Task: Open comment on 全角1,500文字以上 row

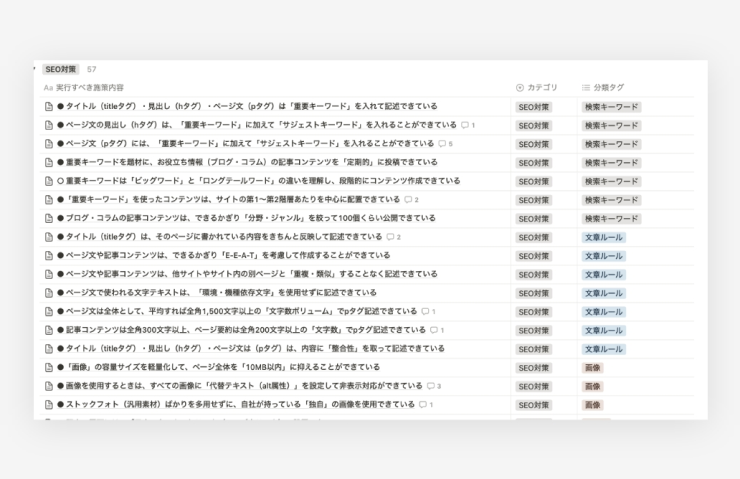Action: coord(429,311)
